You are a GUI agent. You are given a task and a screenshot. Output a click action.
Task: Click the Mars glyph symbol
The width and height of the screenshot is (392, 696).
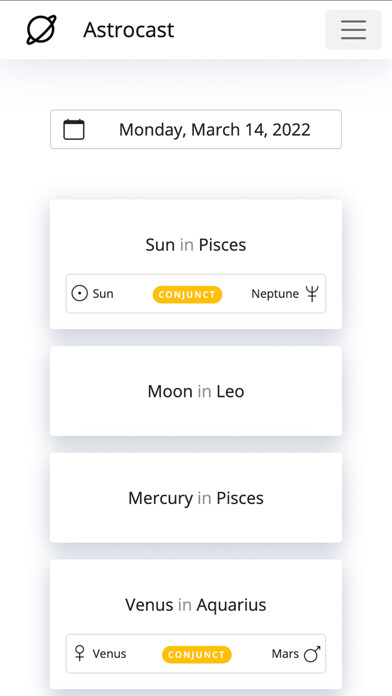312,654
